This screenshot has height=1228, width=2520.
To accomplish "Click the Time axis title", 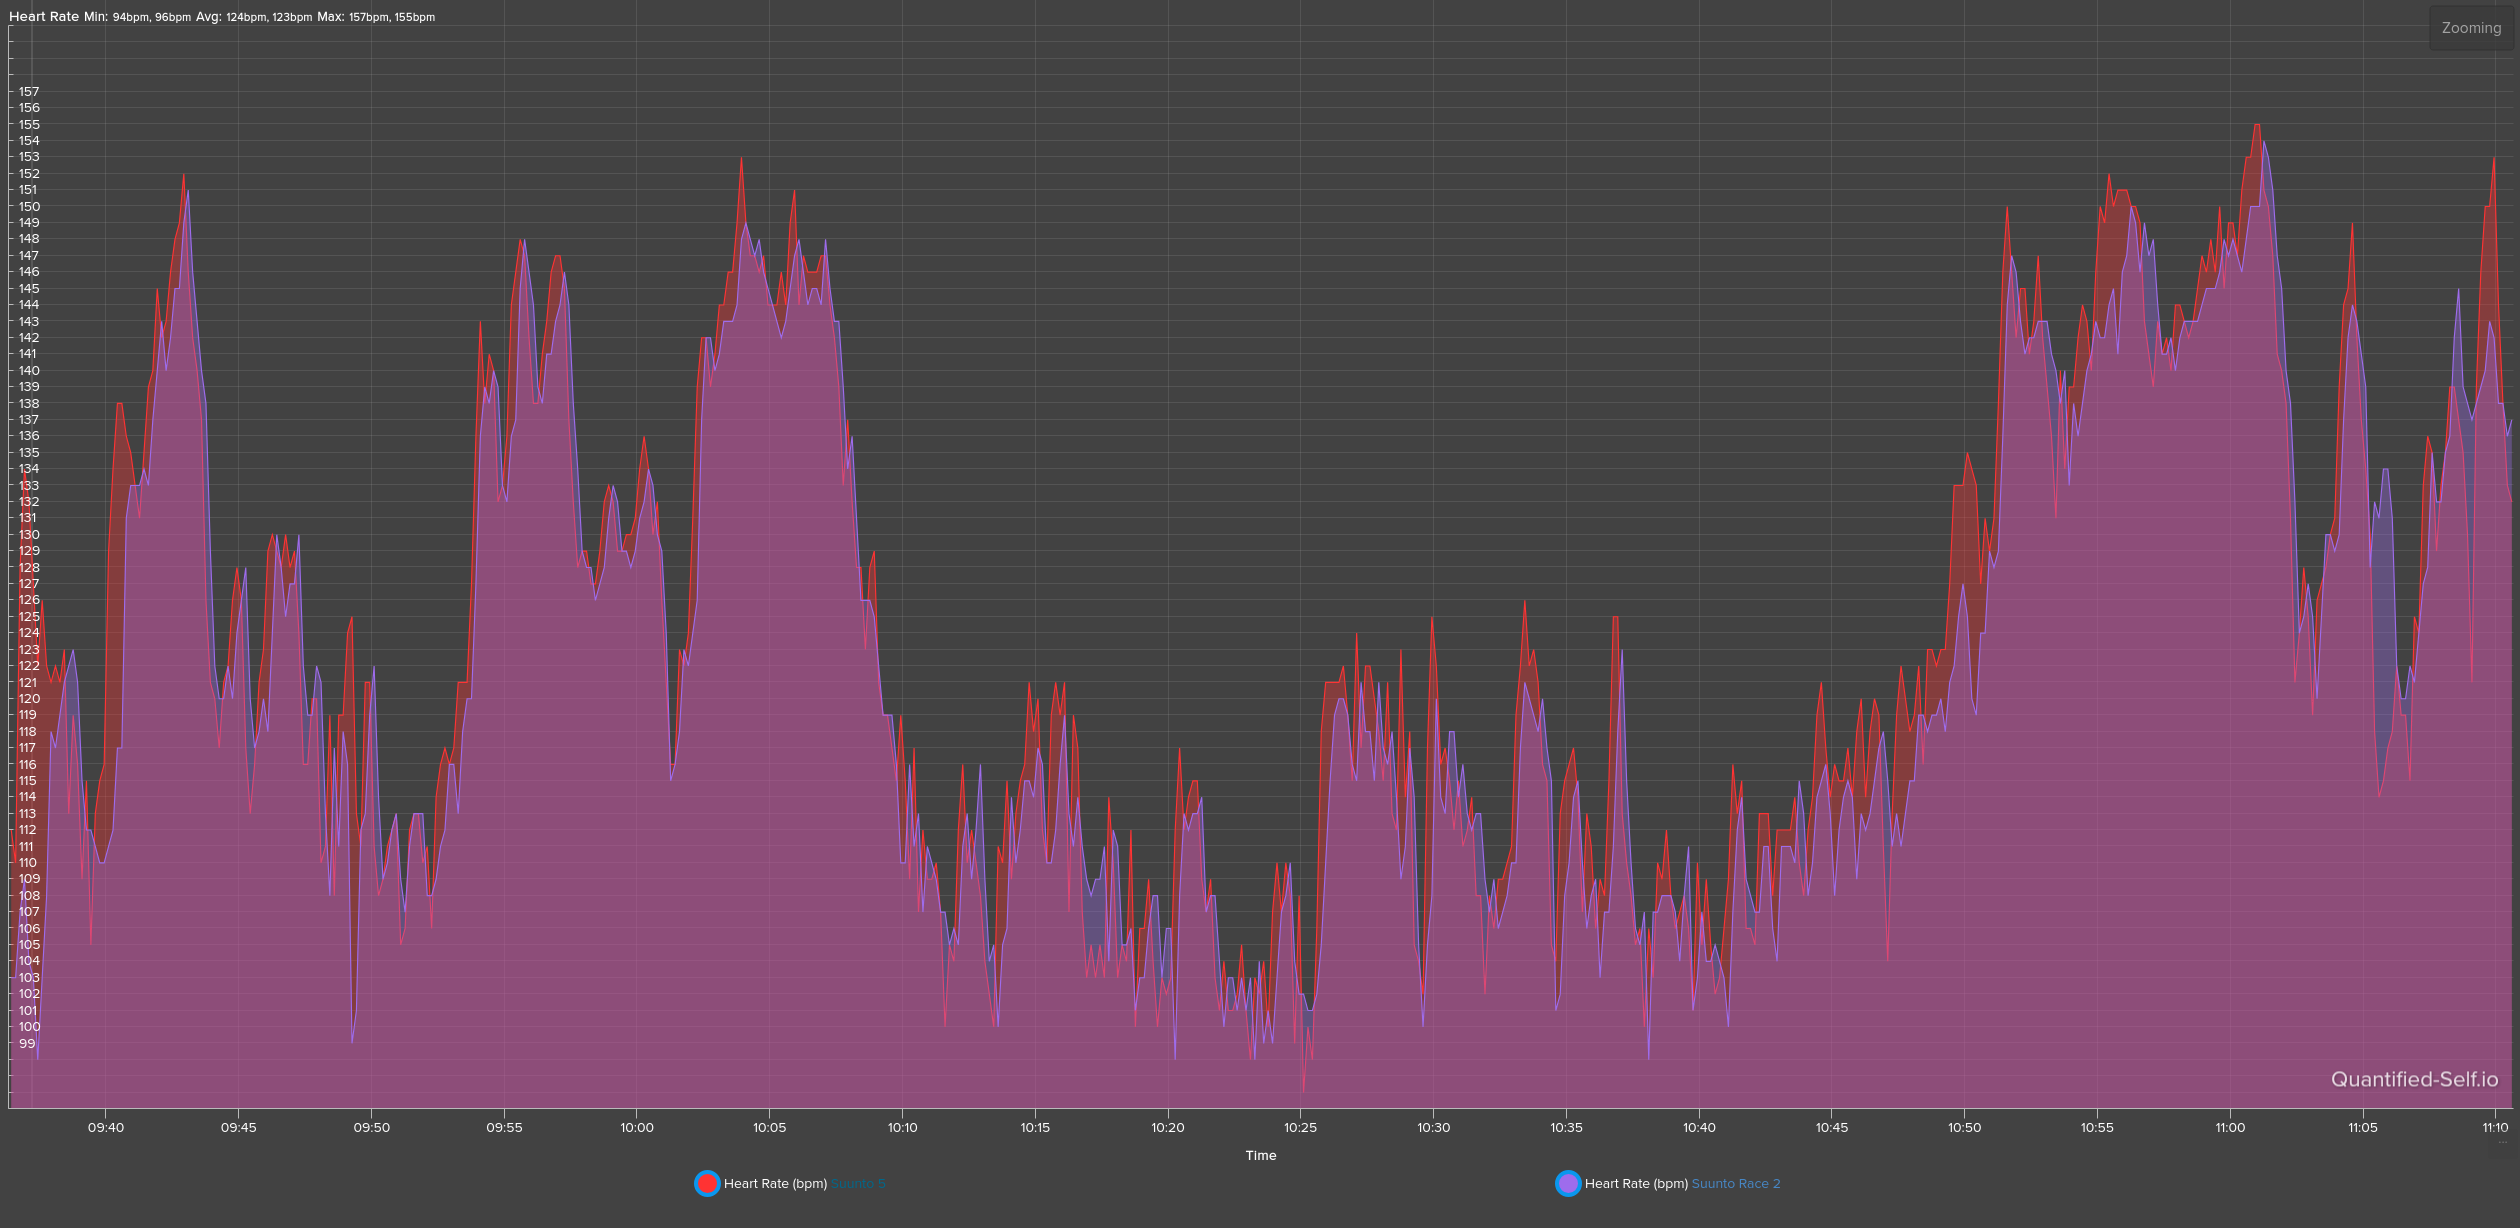I will [1260, 1155].
